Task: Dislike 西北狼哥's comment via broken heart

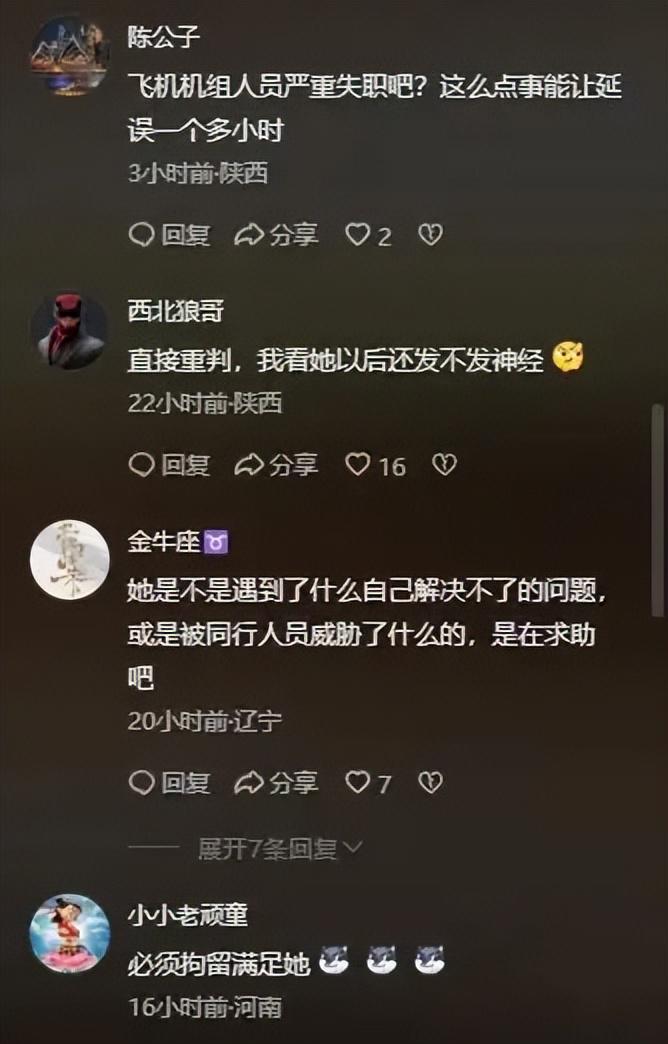Action: (x=444, y=465)
